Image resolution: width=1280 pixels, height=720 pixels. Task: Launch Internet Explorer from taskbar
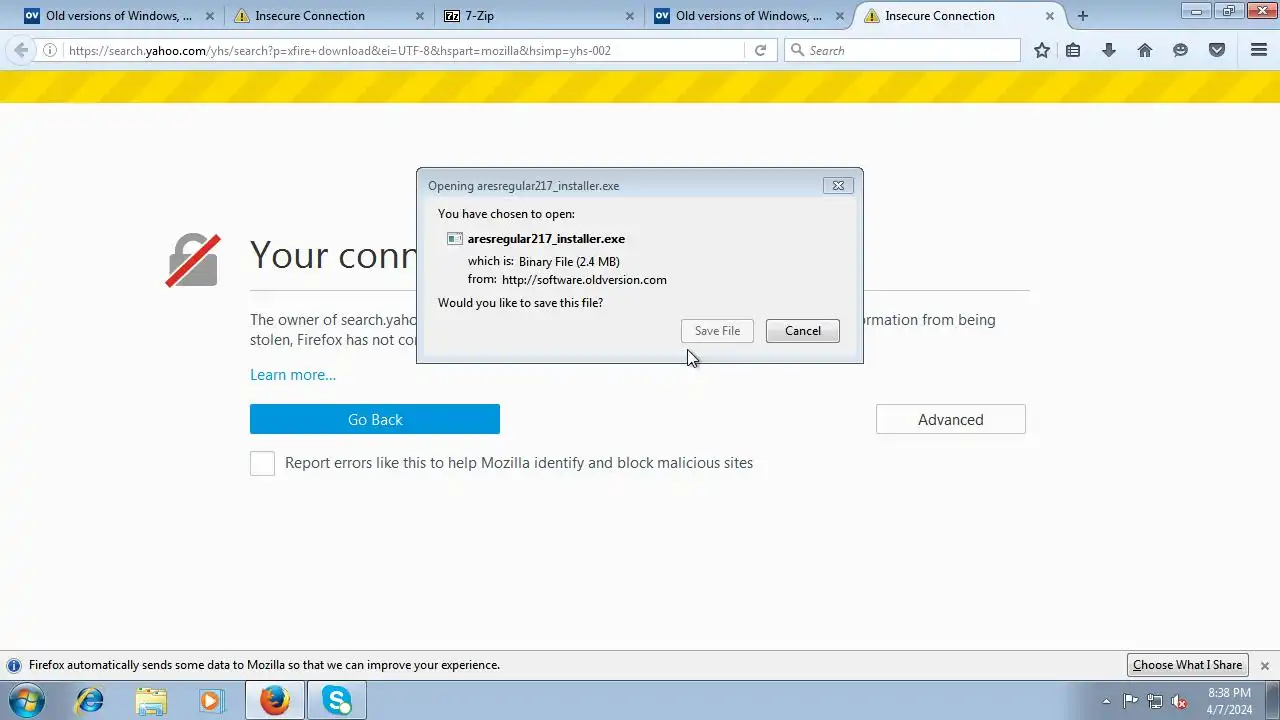pos(90,700)
